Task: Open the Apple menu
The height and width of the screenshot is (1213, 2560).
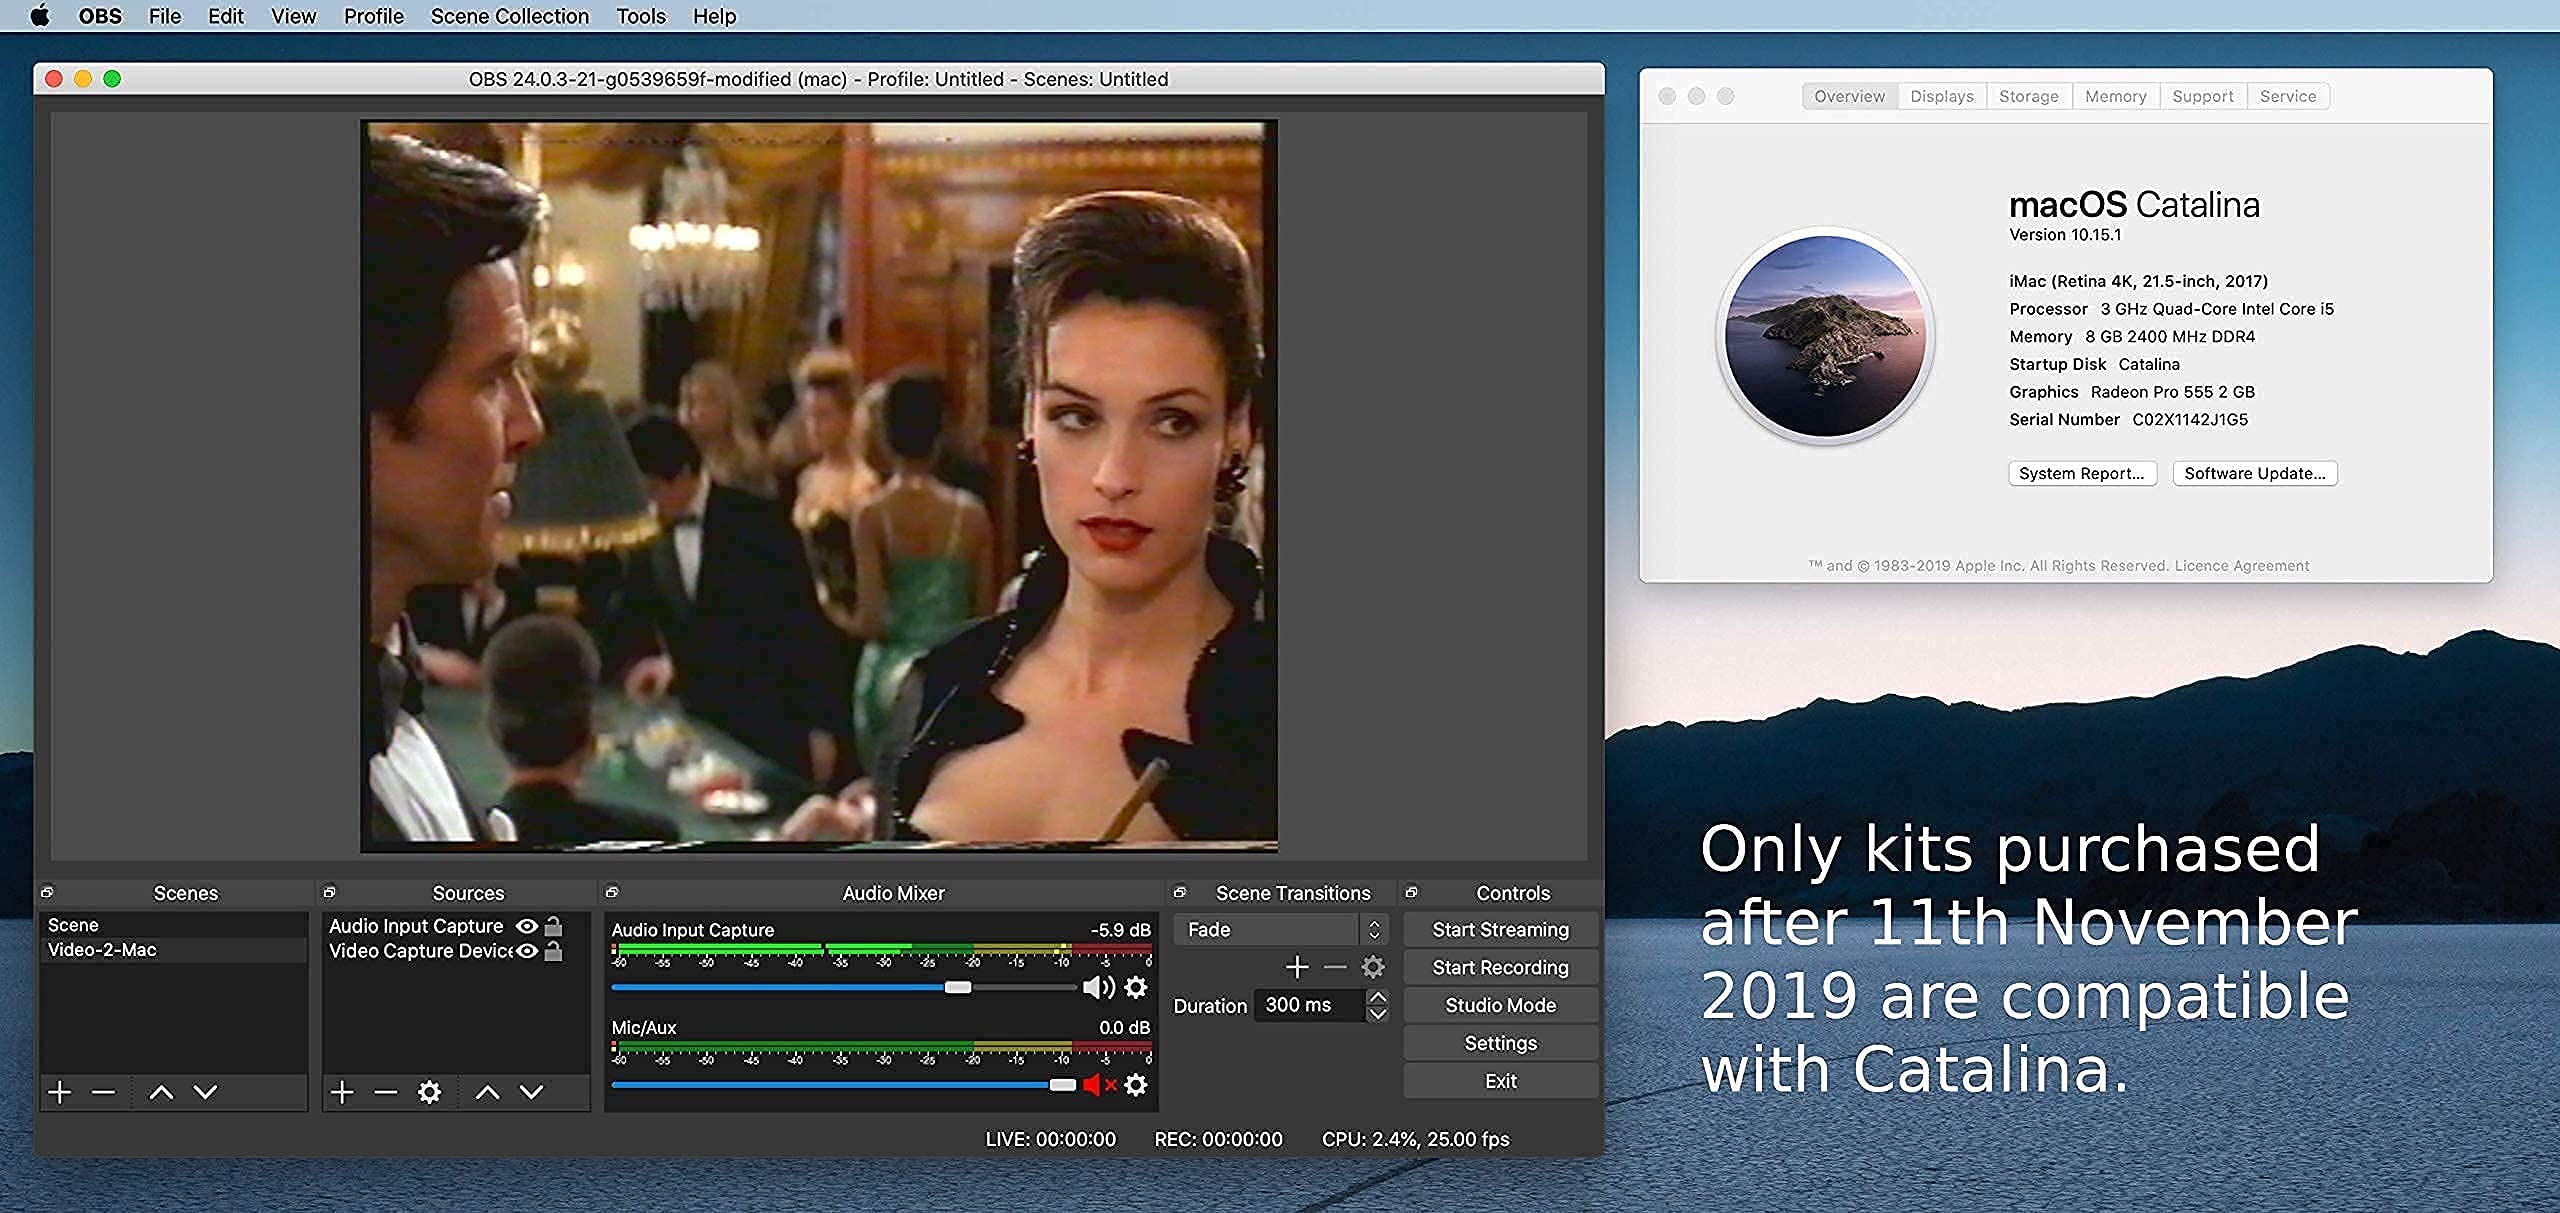Action: pyautogui.click(x=40, y=16)
